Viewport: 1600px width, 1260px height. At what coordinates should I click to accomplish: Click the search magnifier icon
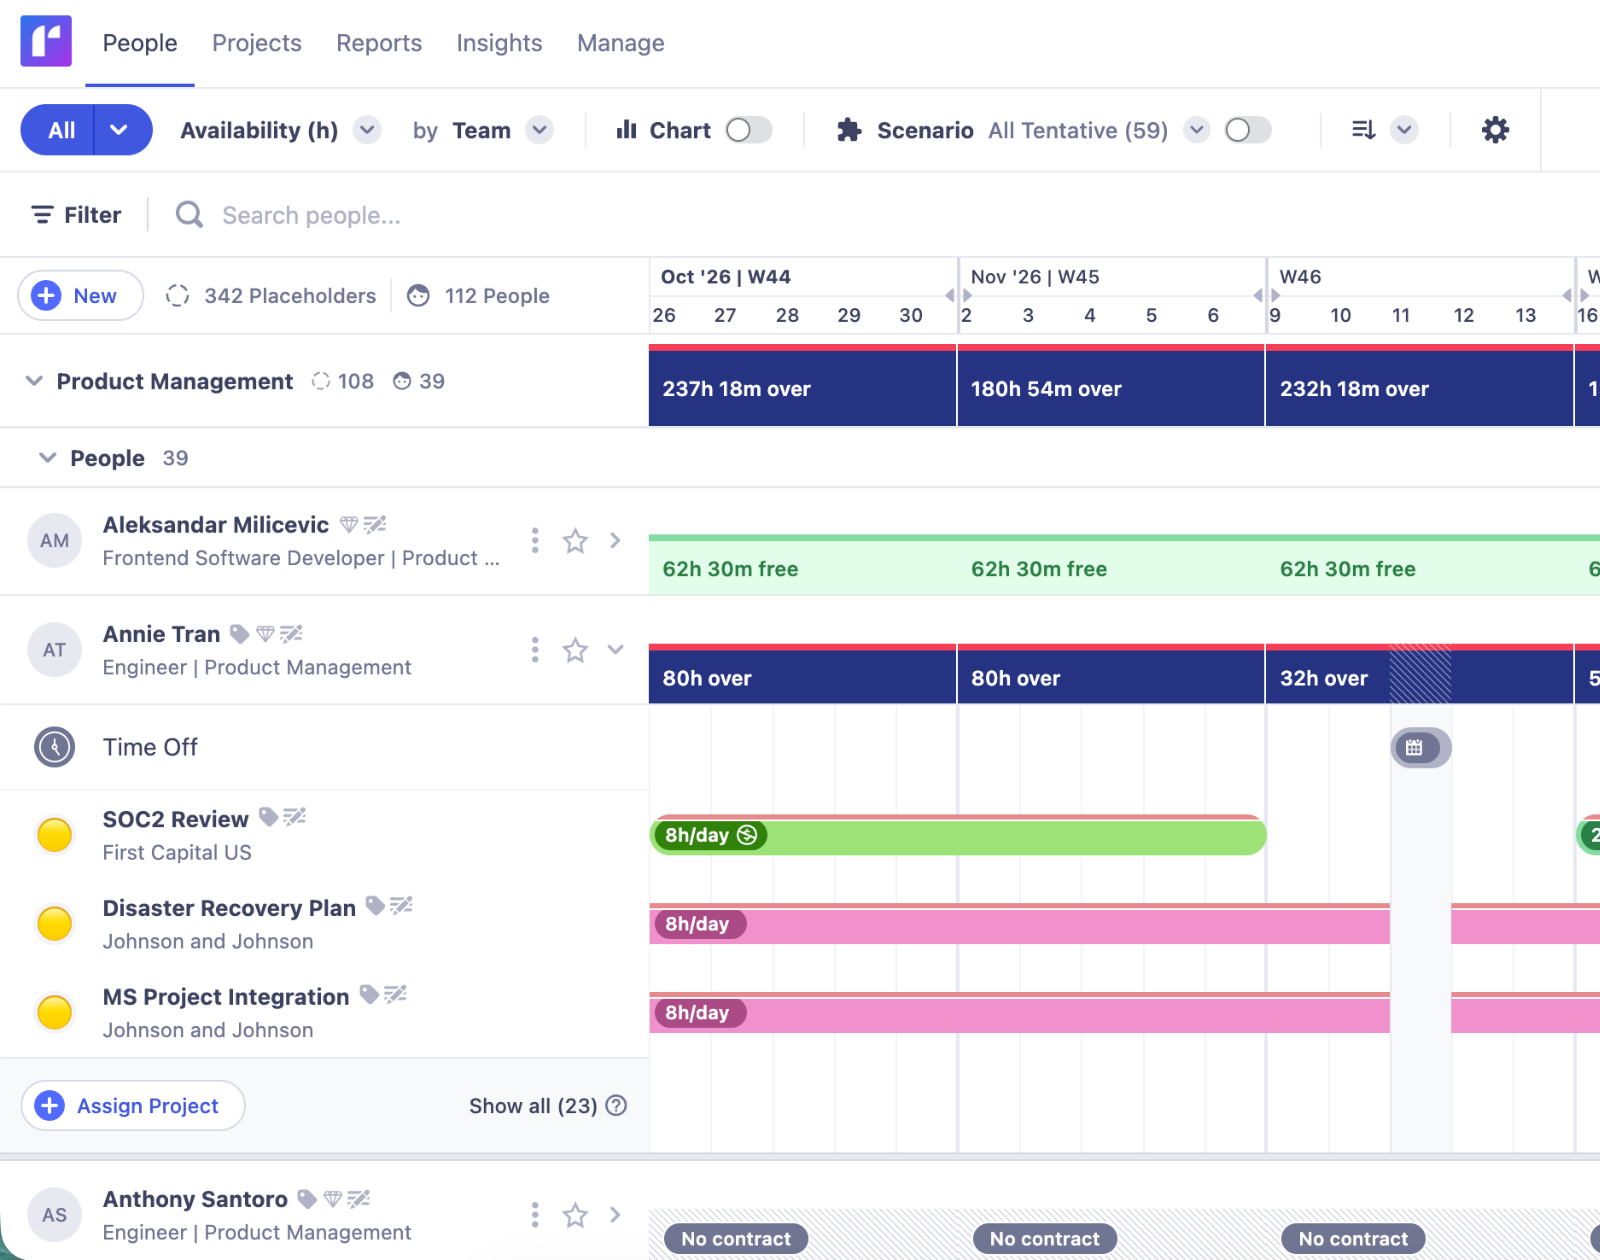[189, 215]
